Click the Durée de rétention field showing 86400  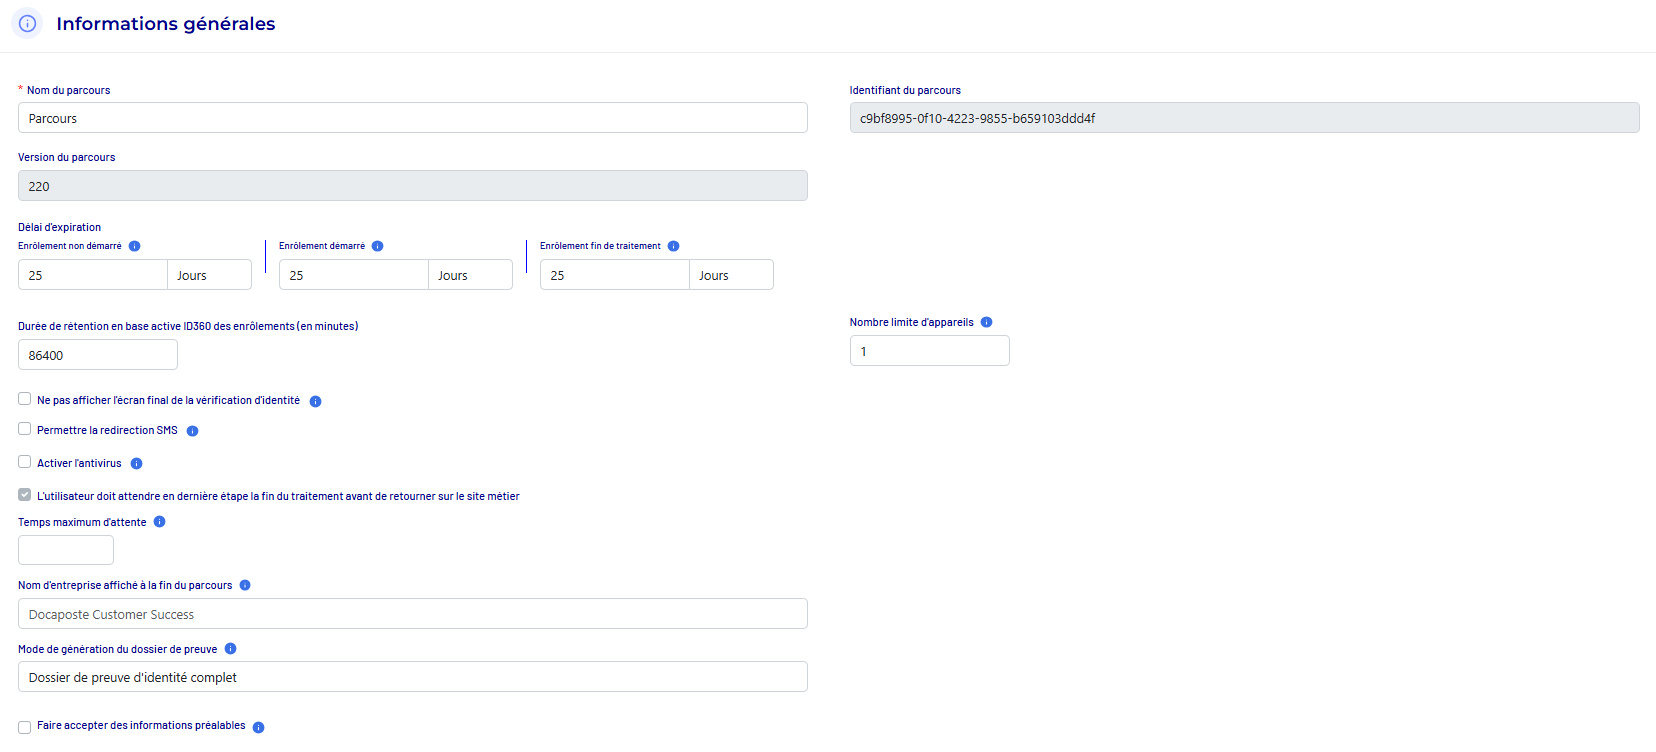click(x=98, y=355)
